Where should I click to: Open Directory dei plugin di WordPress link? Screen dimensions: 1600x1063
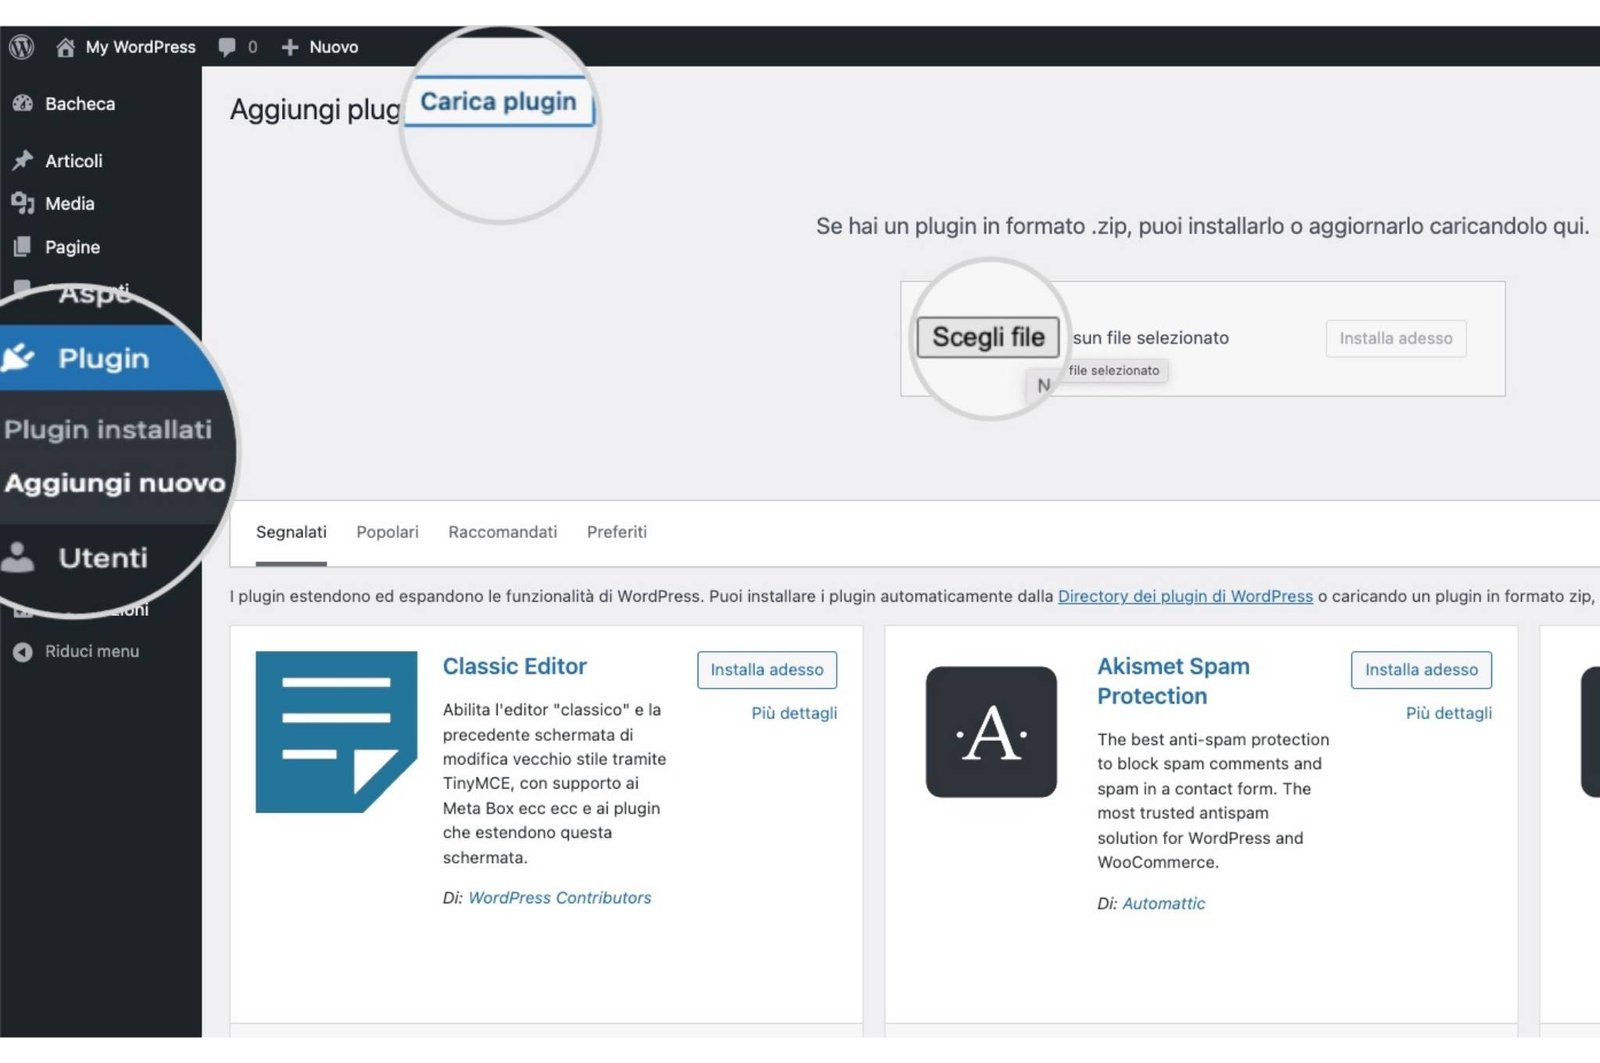coord(1185,596)
